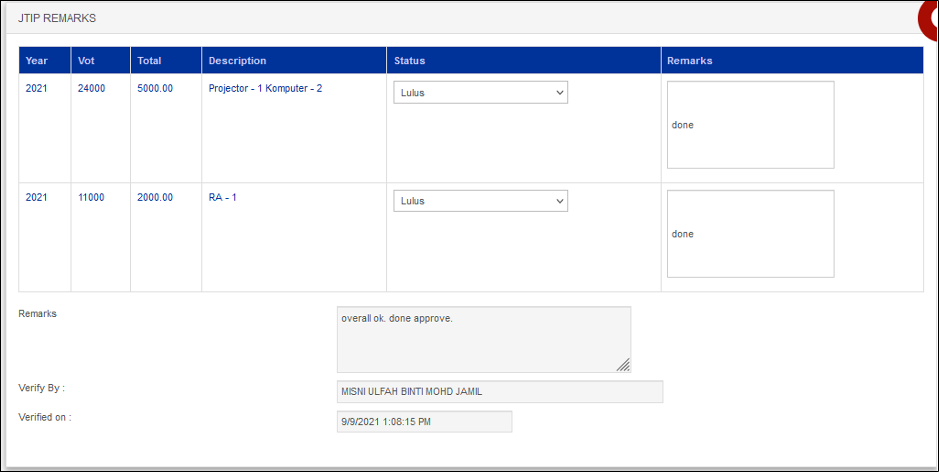This screenshot has height=472, width=940.
Task: Click the Total column header
Action: [x=149, y=61]
